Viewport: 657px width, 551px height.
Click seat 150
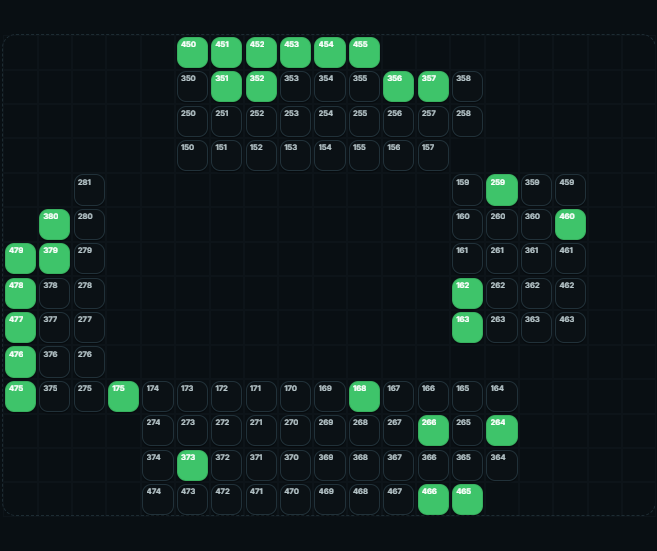192,155
